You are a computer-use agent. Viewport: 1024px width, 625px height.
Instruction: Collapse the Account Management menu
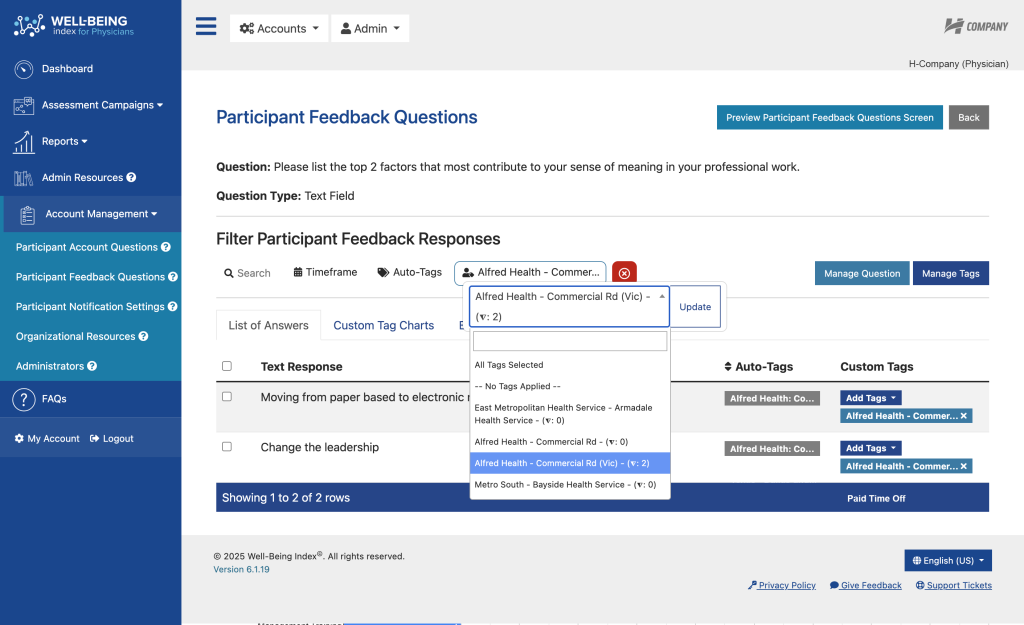101,214
